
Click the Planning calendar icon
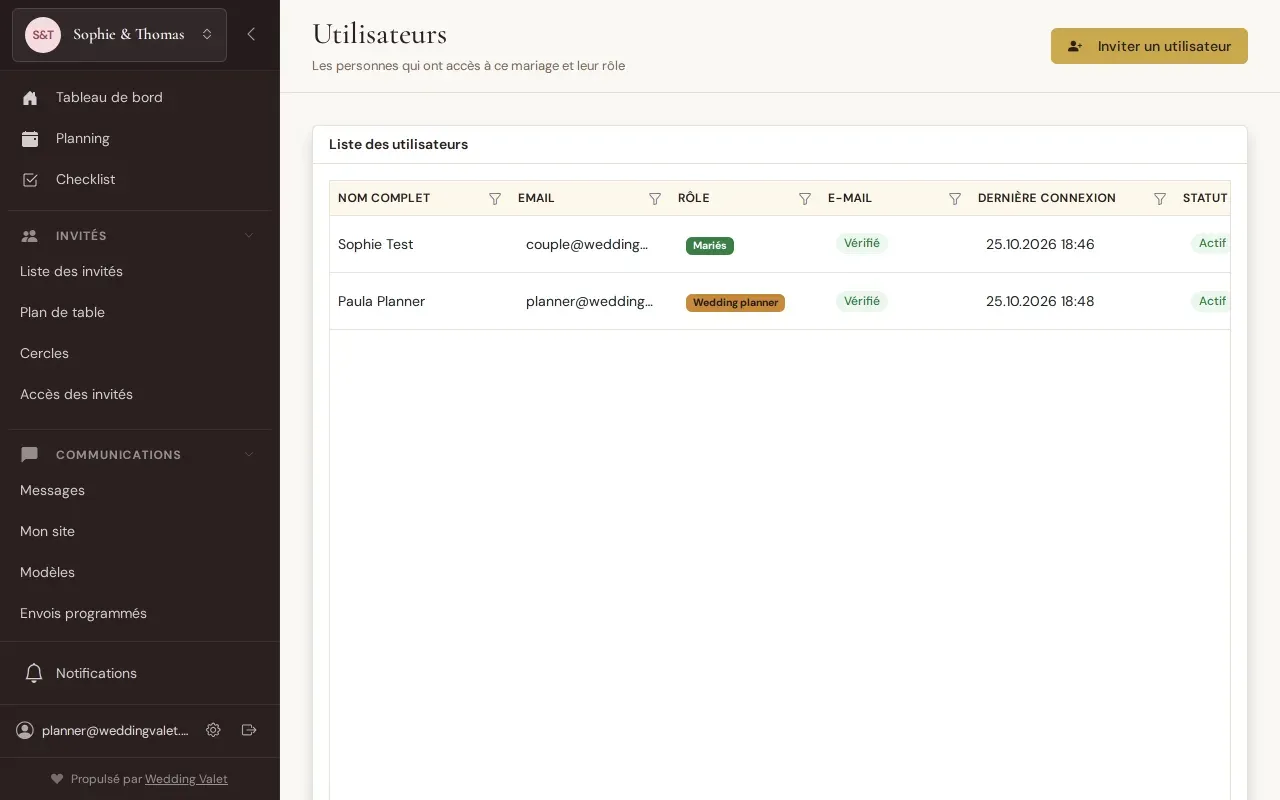(30, 139)
